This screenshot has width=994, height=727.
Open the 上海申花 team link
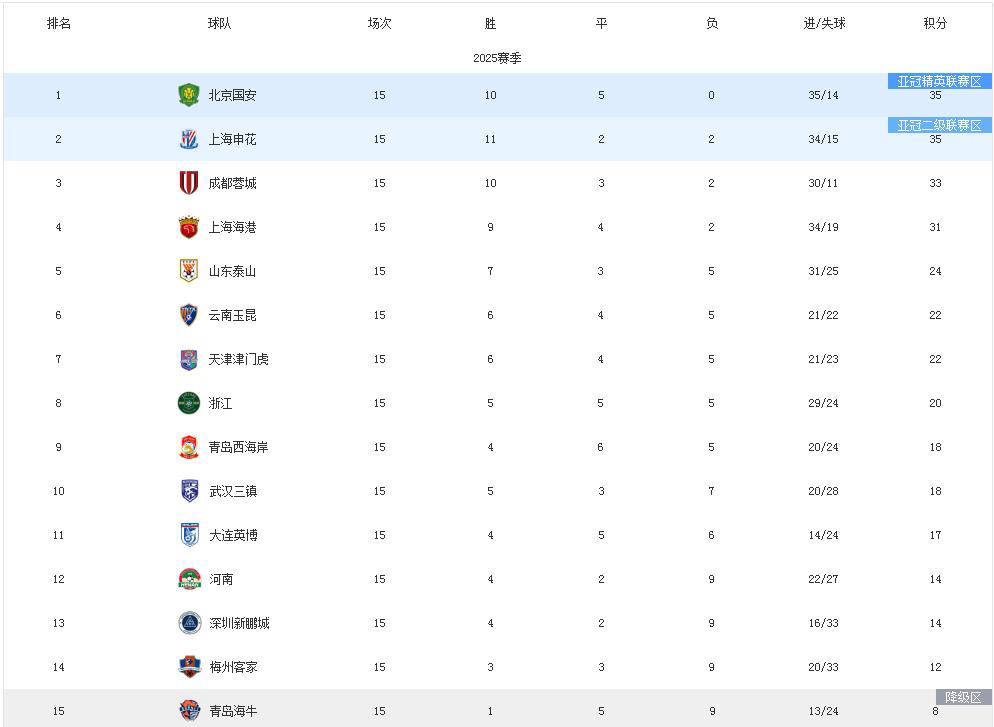232,140
